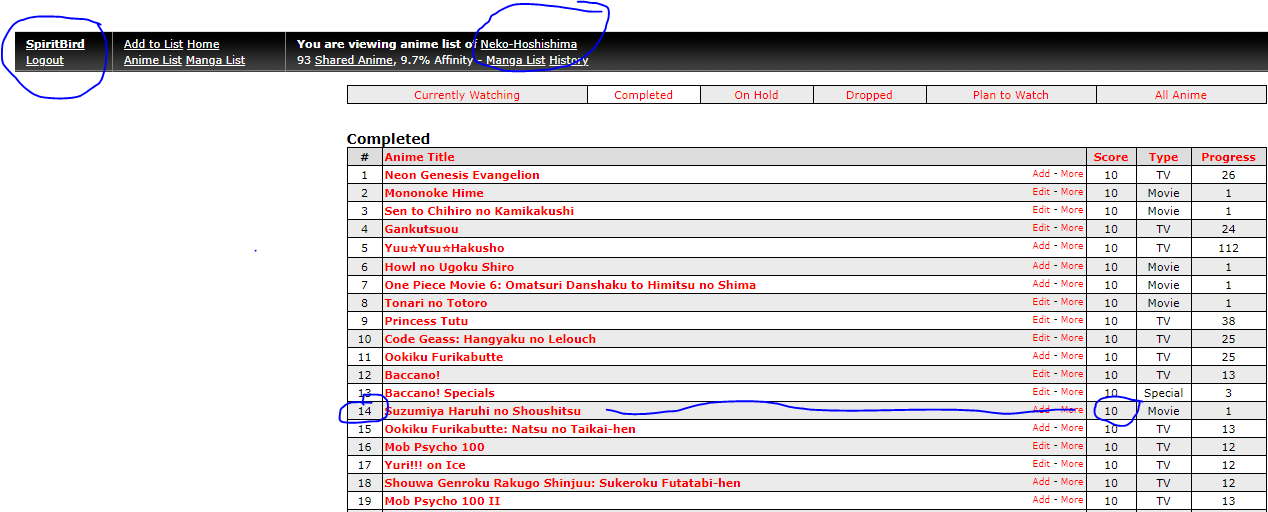
Task: Open the On Hold tab
Action: pyautogui.click(x=756, y=95)
